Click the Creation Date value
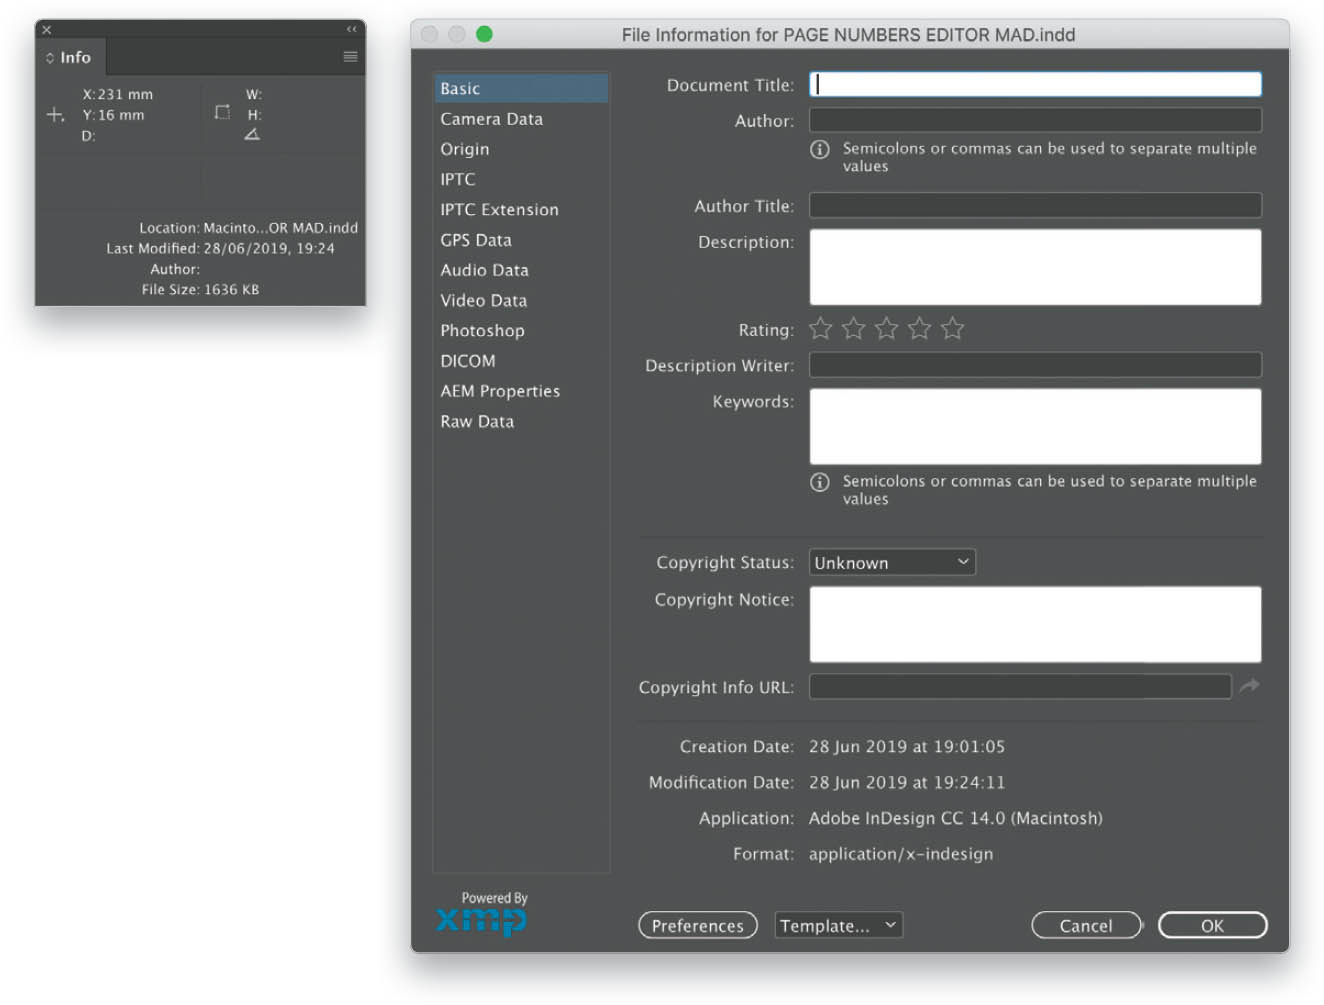The image size is (1324, 1005). (907, 747)
